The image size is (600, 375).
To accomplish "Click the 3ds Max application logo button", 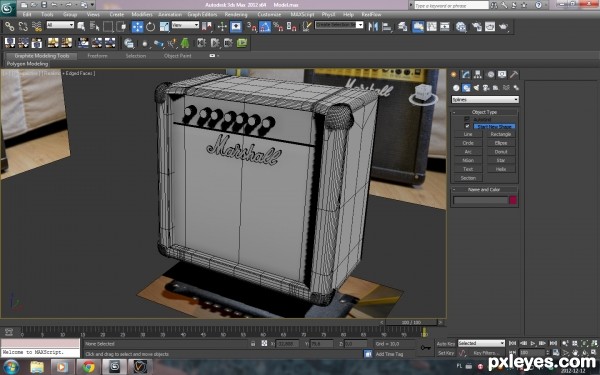I will (8, 7).
